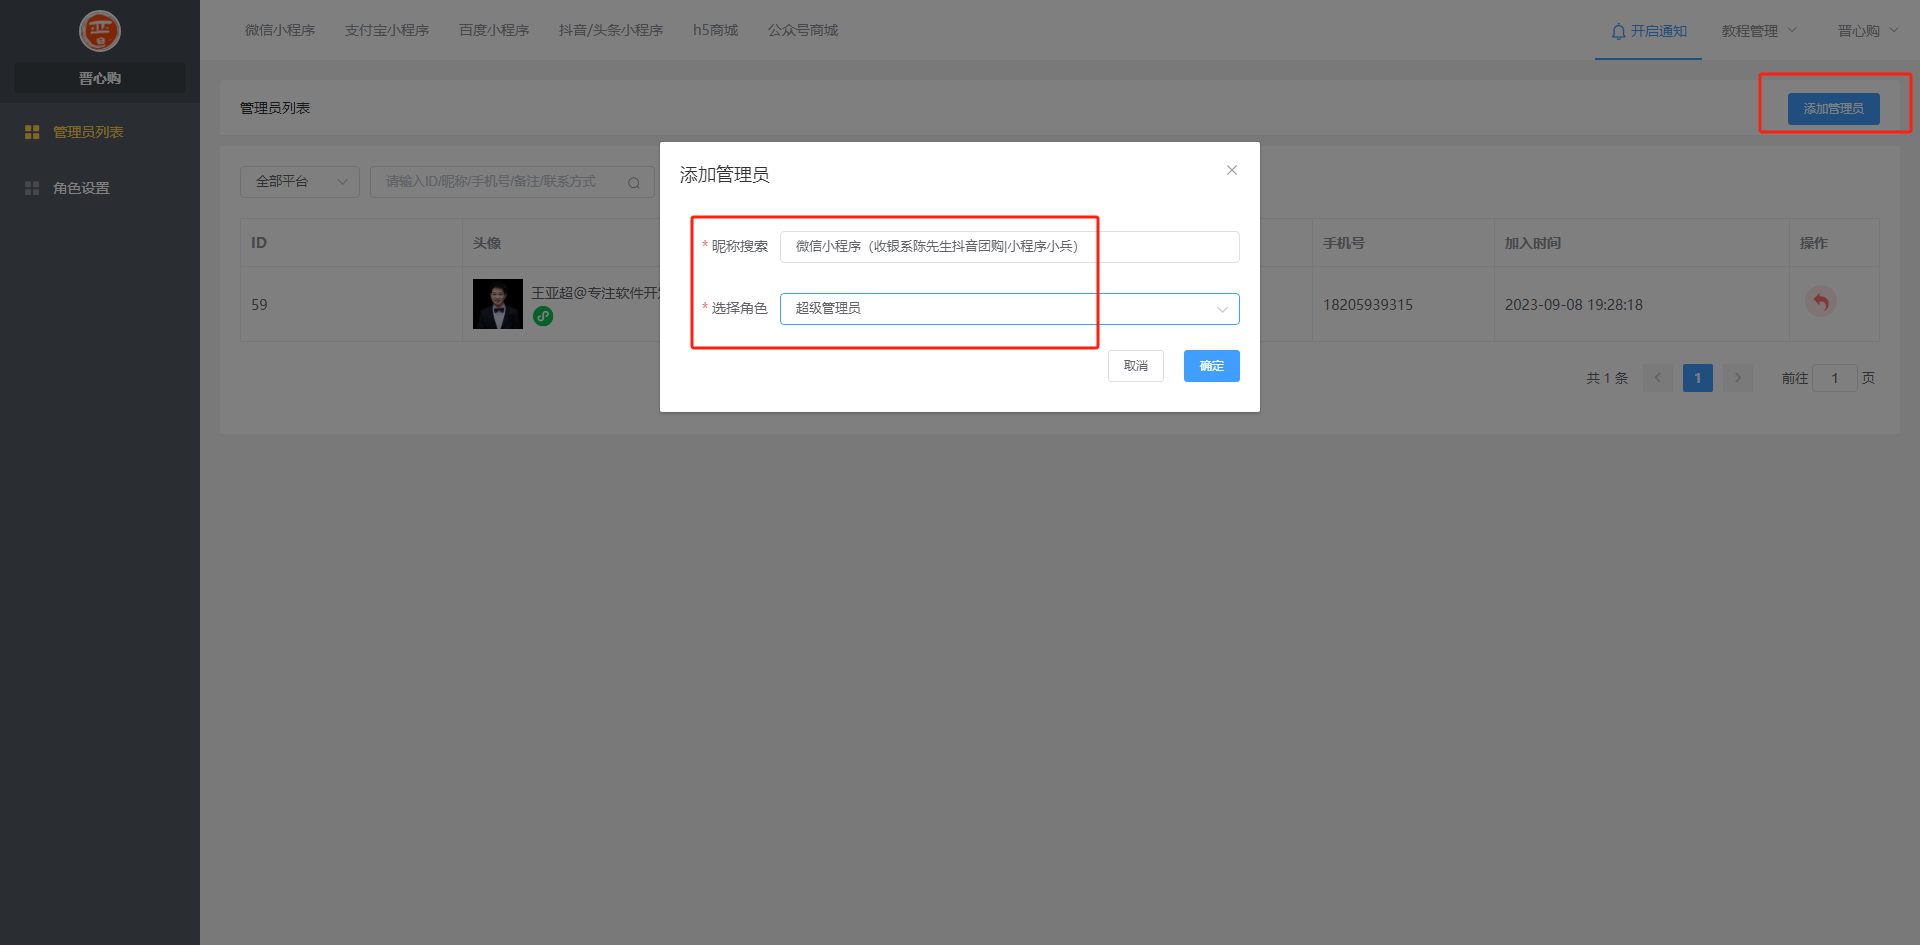Expand the 教程管理 menu

(1758, 31)
